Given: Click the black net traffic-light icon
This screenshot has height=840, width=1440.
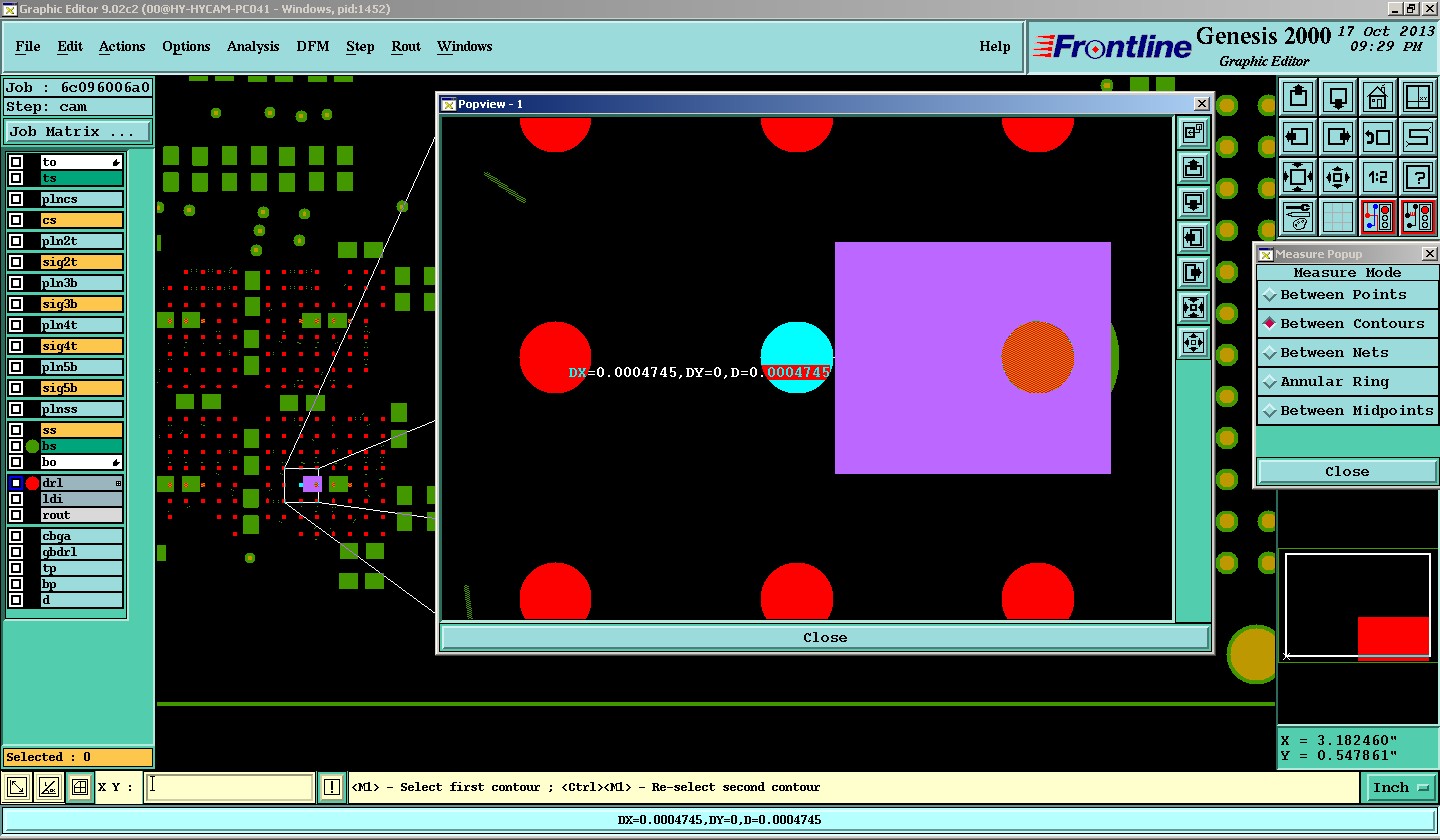Looking at the screenshot, I should (x=1418, y=216).
